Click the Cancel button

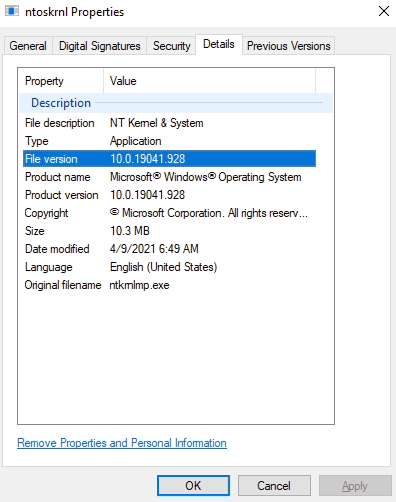(274, 486)
